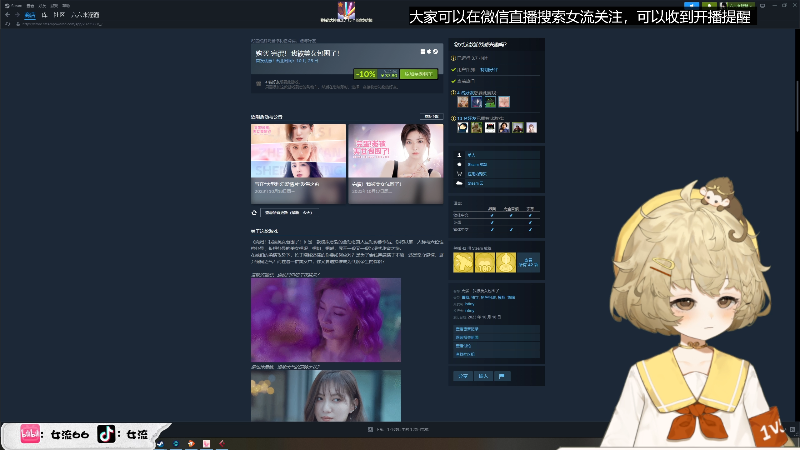This screenshot has width=800, height=450.
Task: Open the pink fourth taskbar icon
Action: (207, 443)
